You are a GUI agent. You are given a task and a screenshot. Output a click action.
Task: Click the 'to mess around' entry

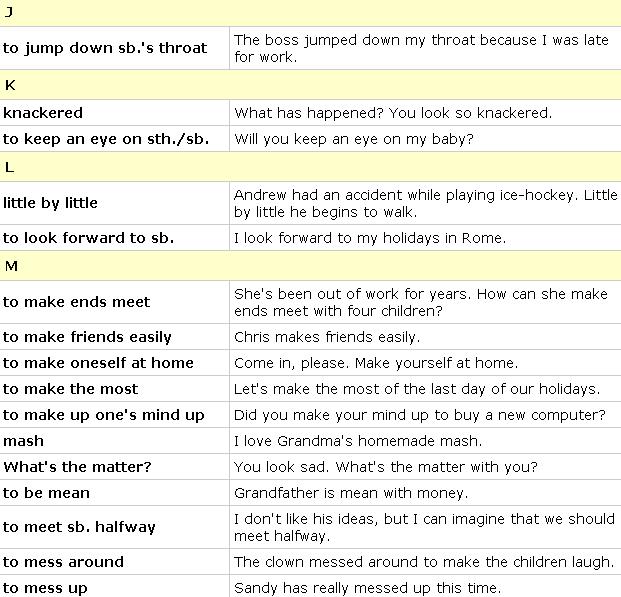coord(63,562)
